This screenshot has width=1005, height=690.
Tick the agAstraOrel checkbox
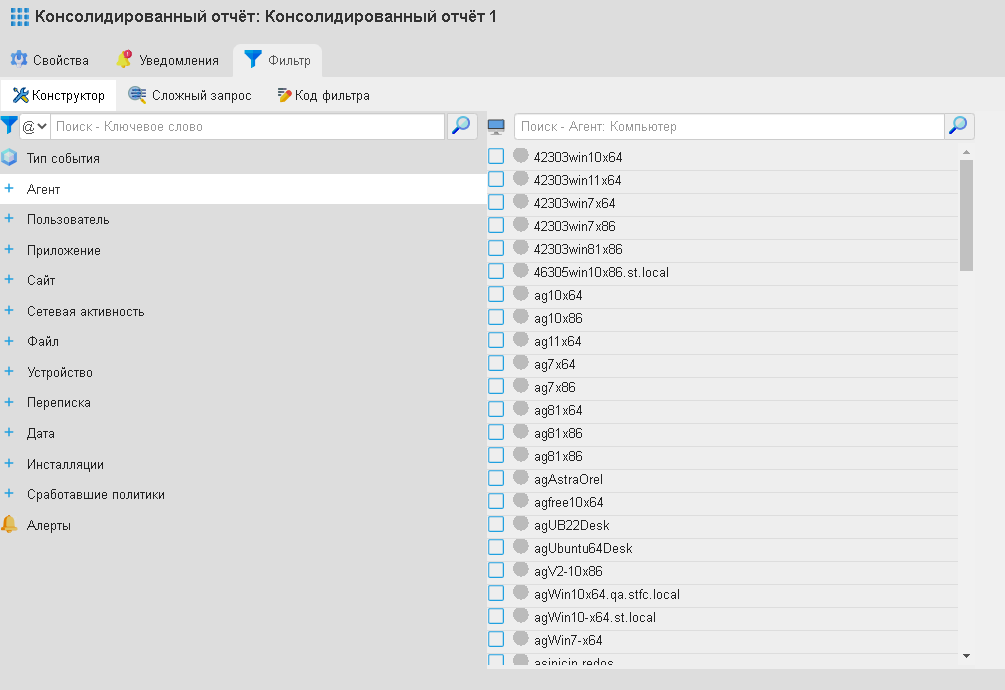(x=496, y=478)
